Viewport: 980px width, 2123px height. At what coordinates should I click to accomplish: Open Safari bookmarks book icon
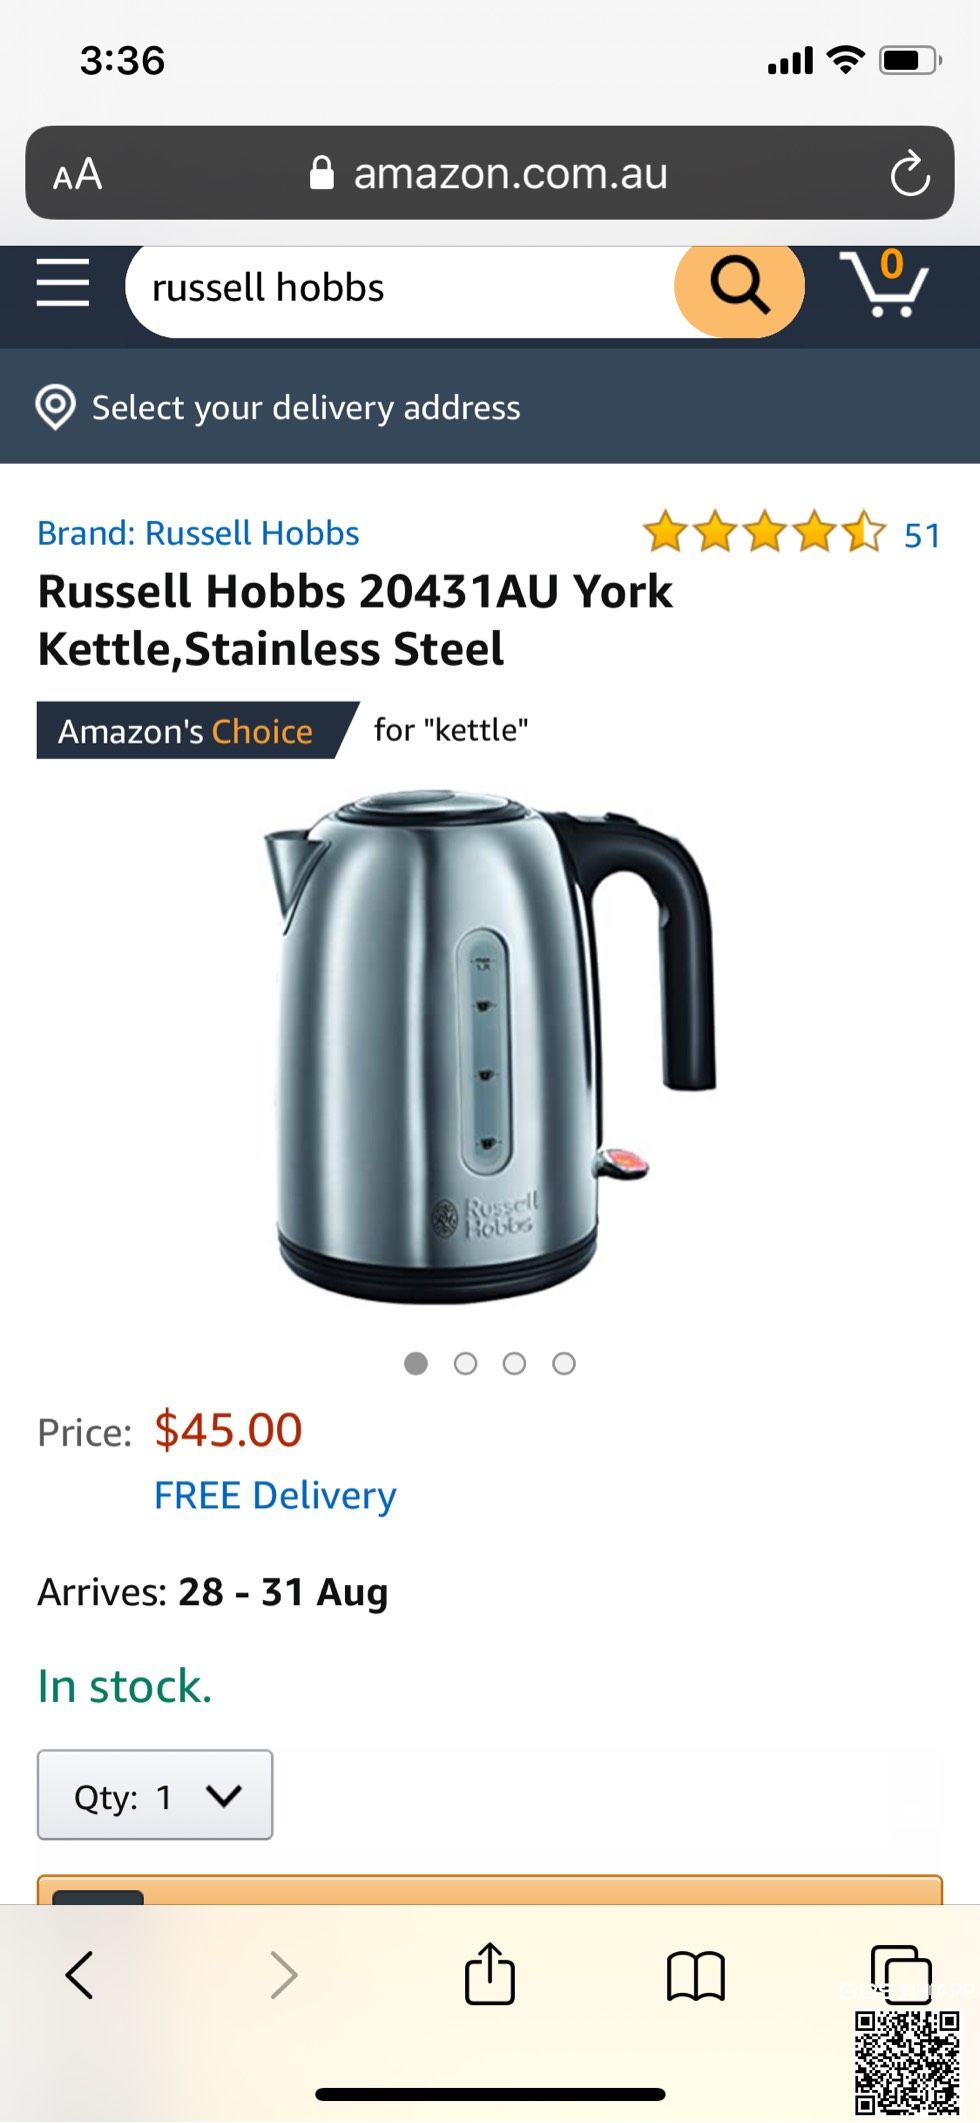696,1976
